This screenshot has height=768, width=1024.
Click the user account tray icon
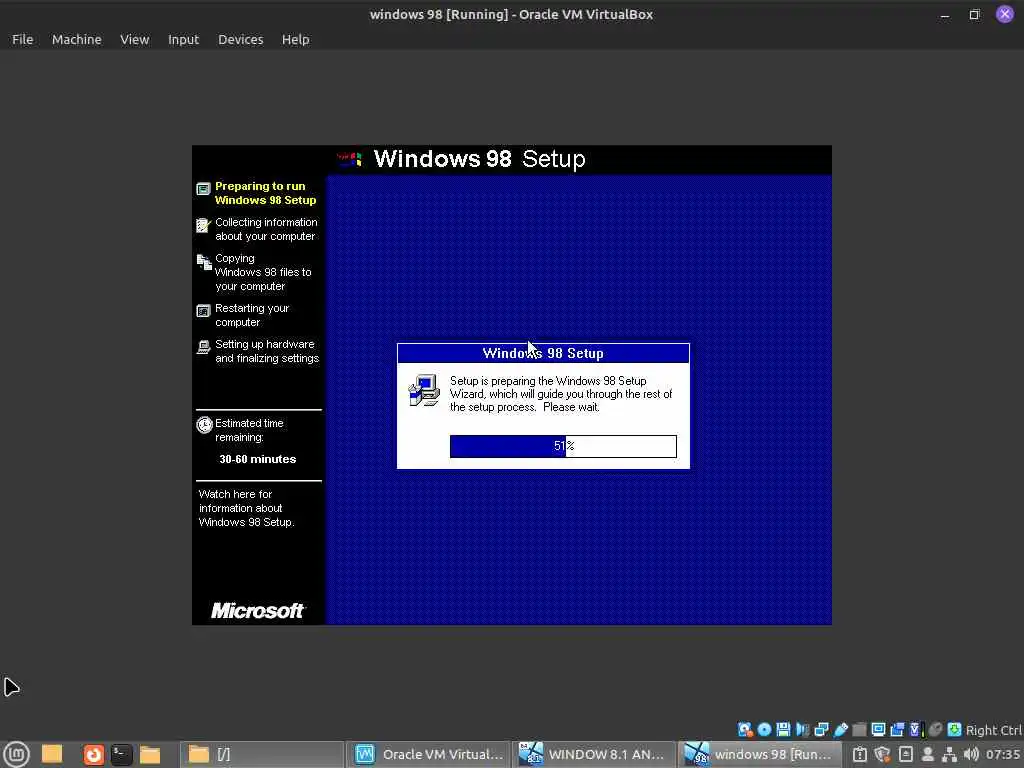[x=927, y=754]
